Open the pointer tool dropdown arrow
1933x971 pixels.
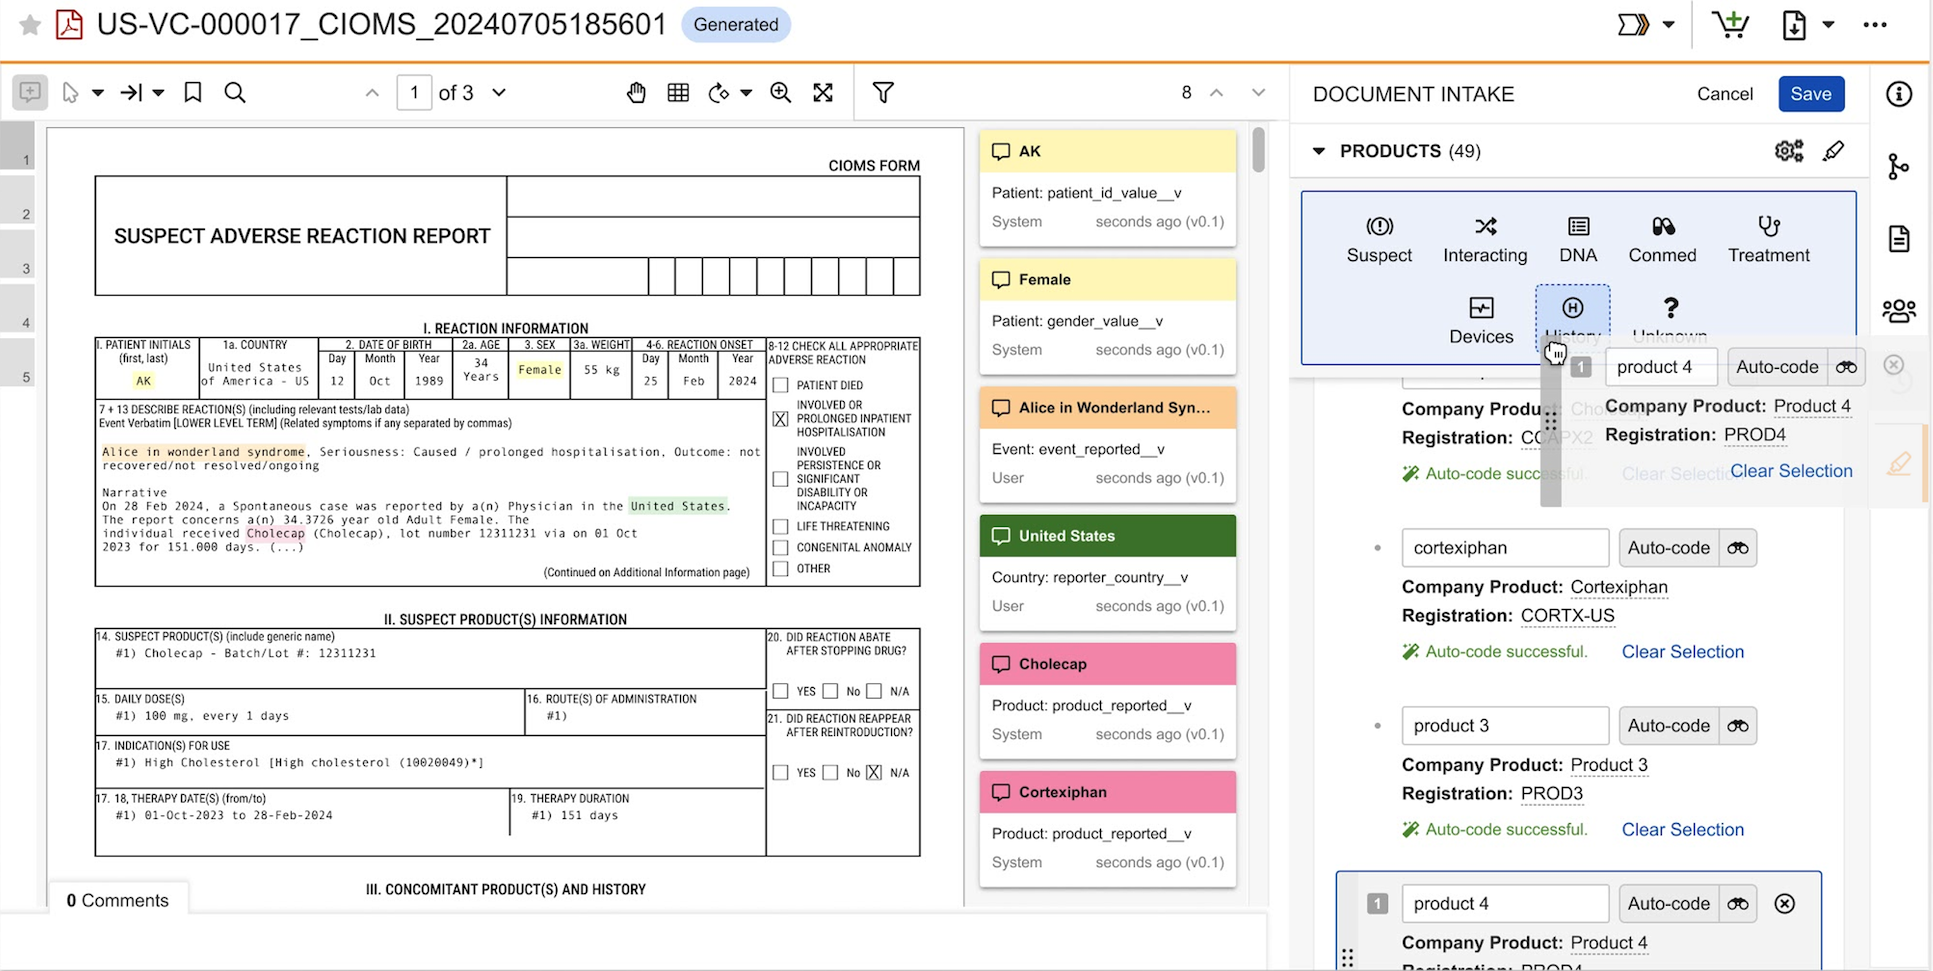(x=98, y=93)
